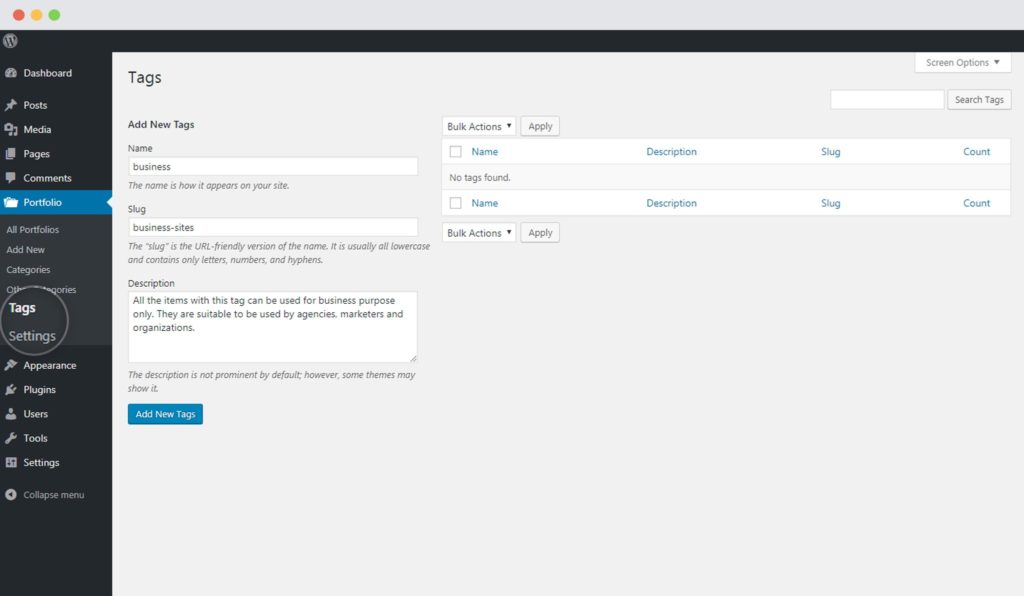Click the Collapse menu arrow icon
Viewport: 1024px width, 596px height.
click(x=10, y=495)
